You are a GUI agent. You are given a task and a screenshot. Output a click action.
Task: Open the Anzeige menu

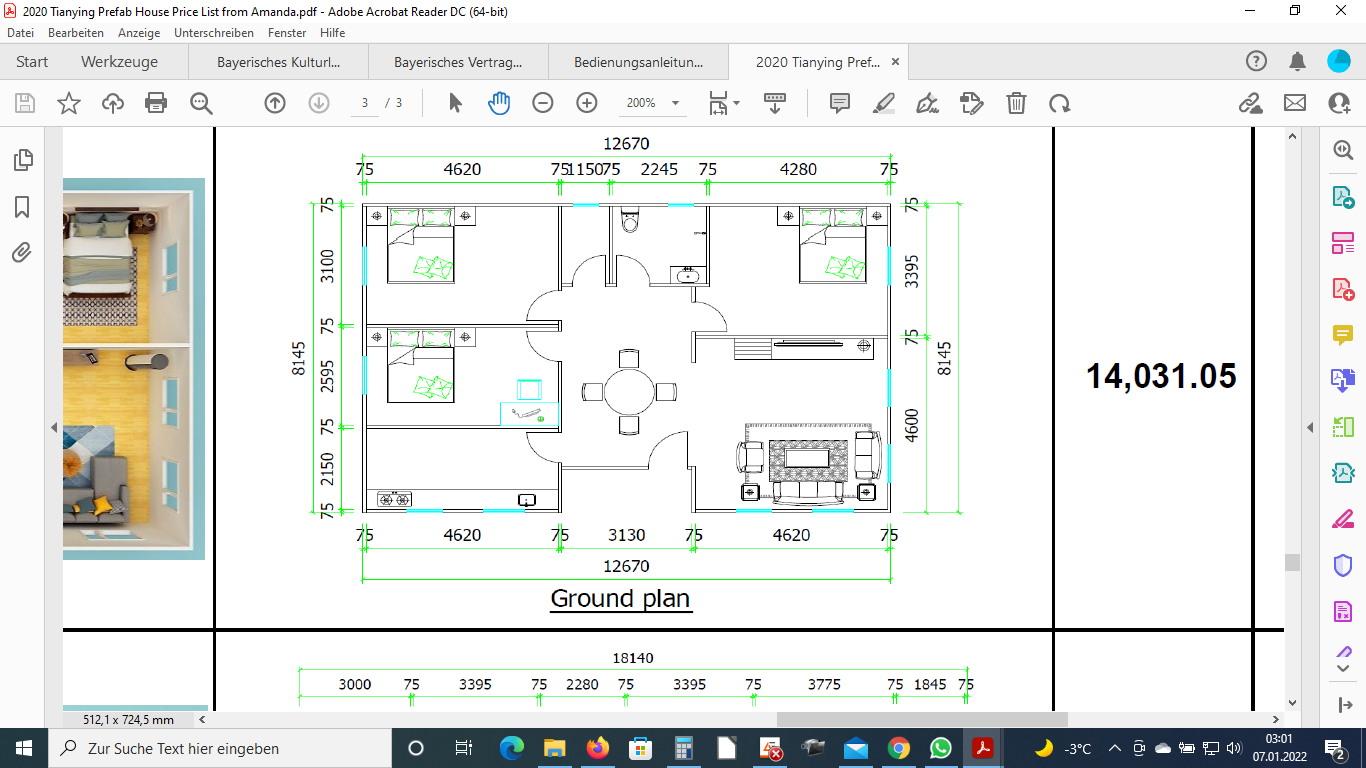click(x=139, y=33)
